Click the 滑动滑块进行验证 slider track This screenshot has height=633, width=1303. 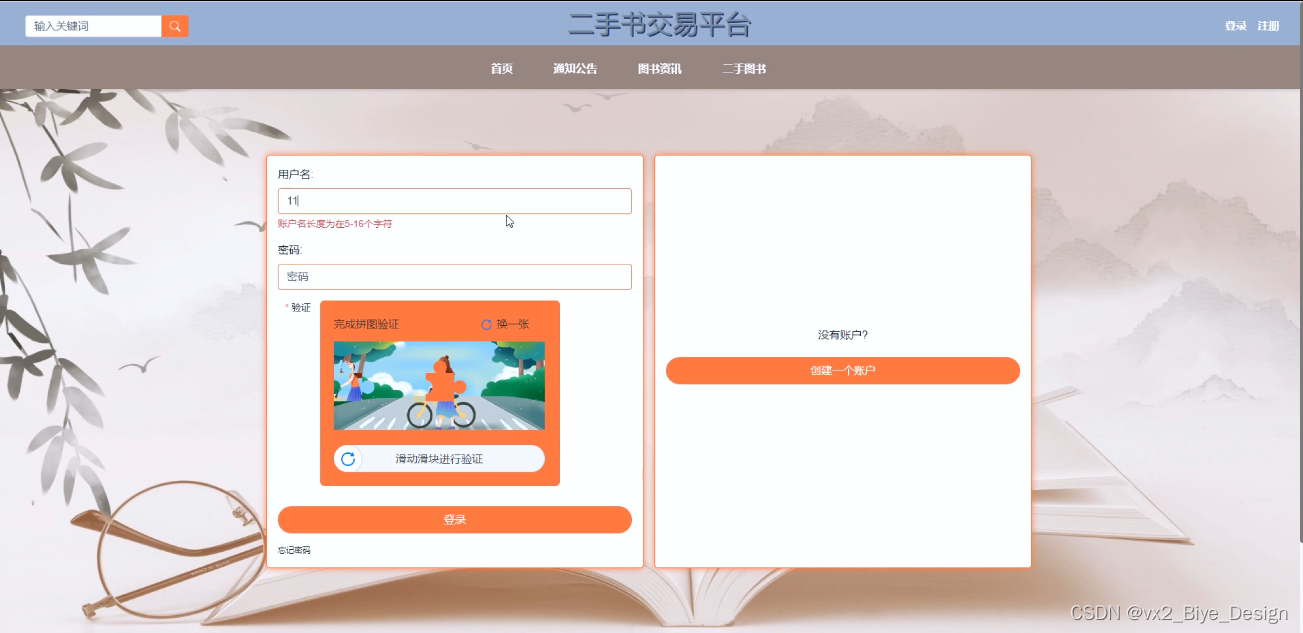(x=439, y=459)
